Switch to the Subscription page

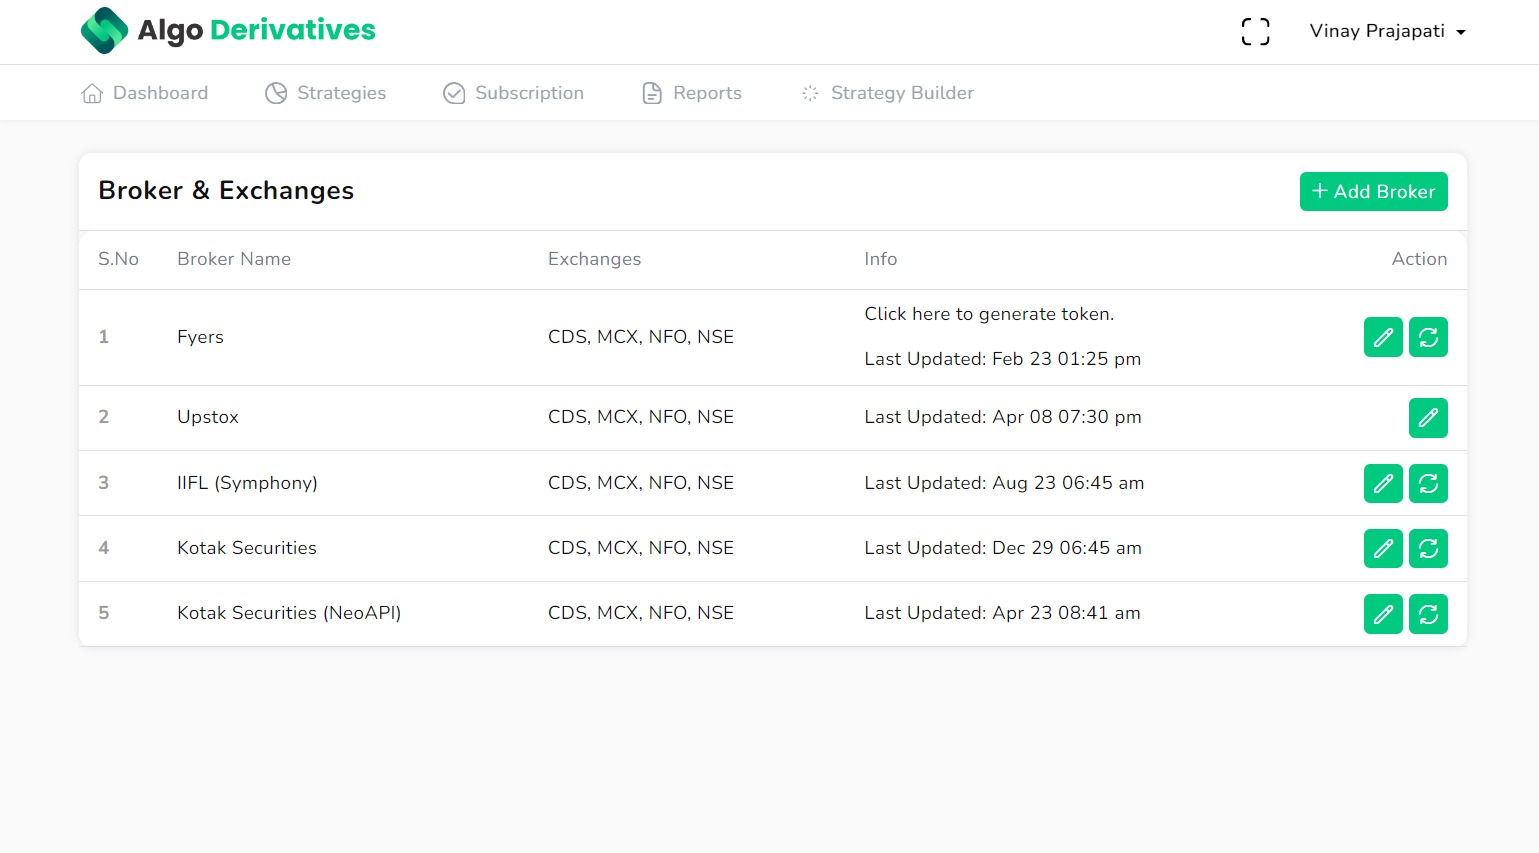click(514, 93)
